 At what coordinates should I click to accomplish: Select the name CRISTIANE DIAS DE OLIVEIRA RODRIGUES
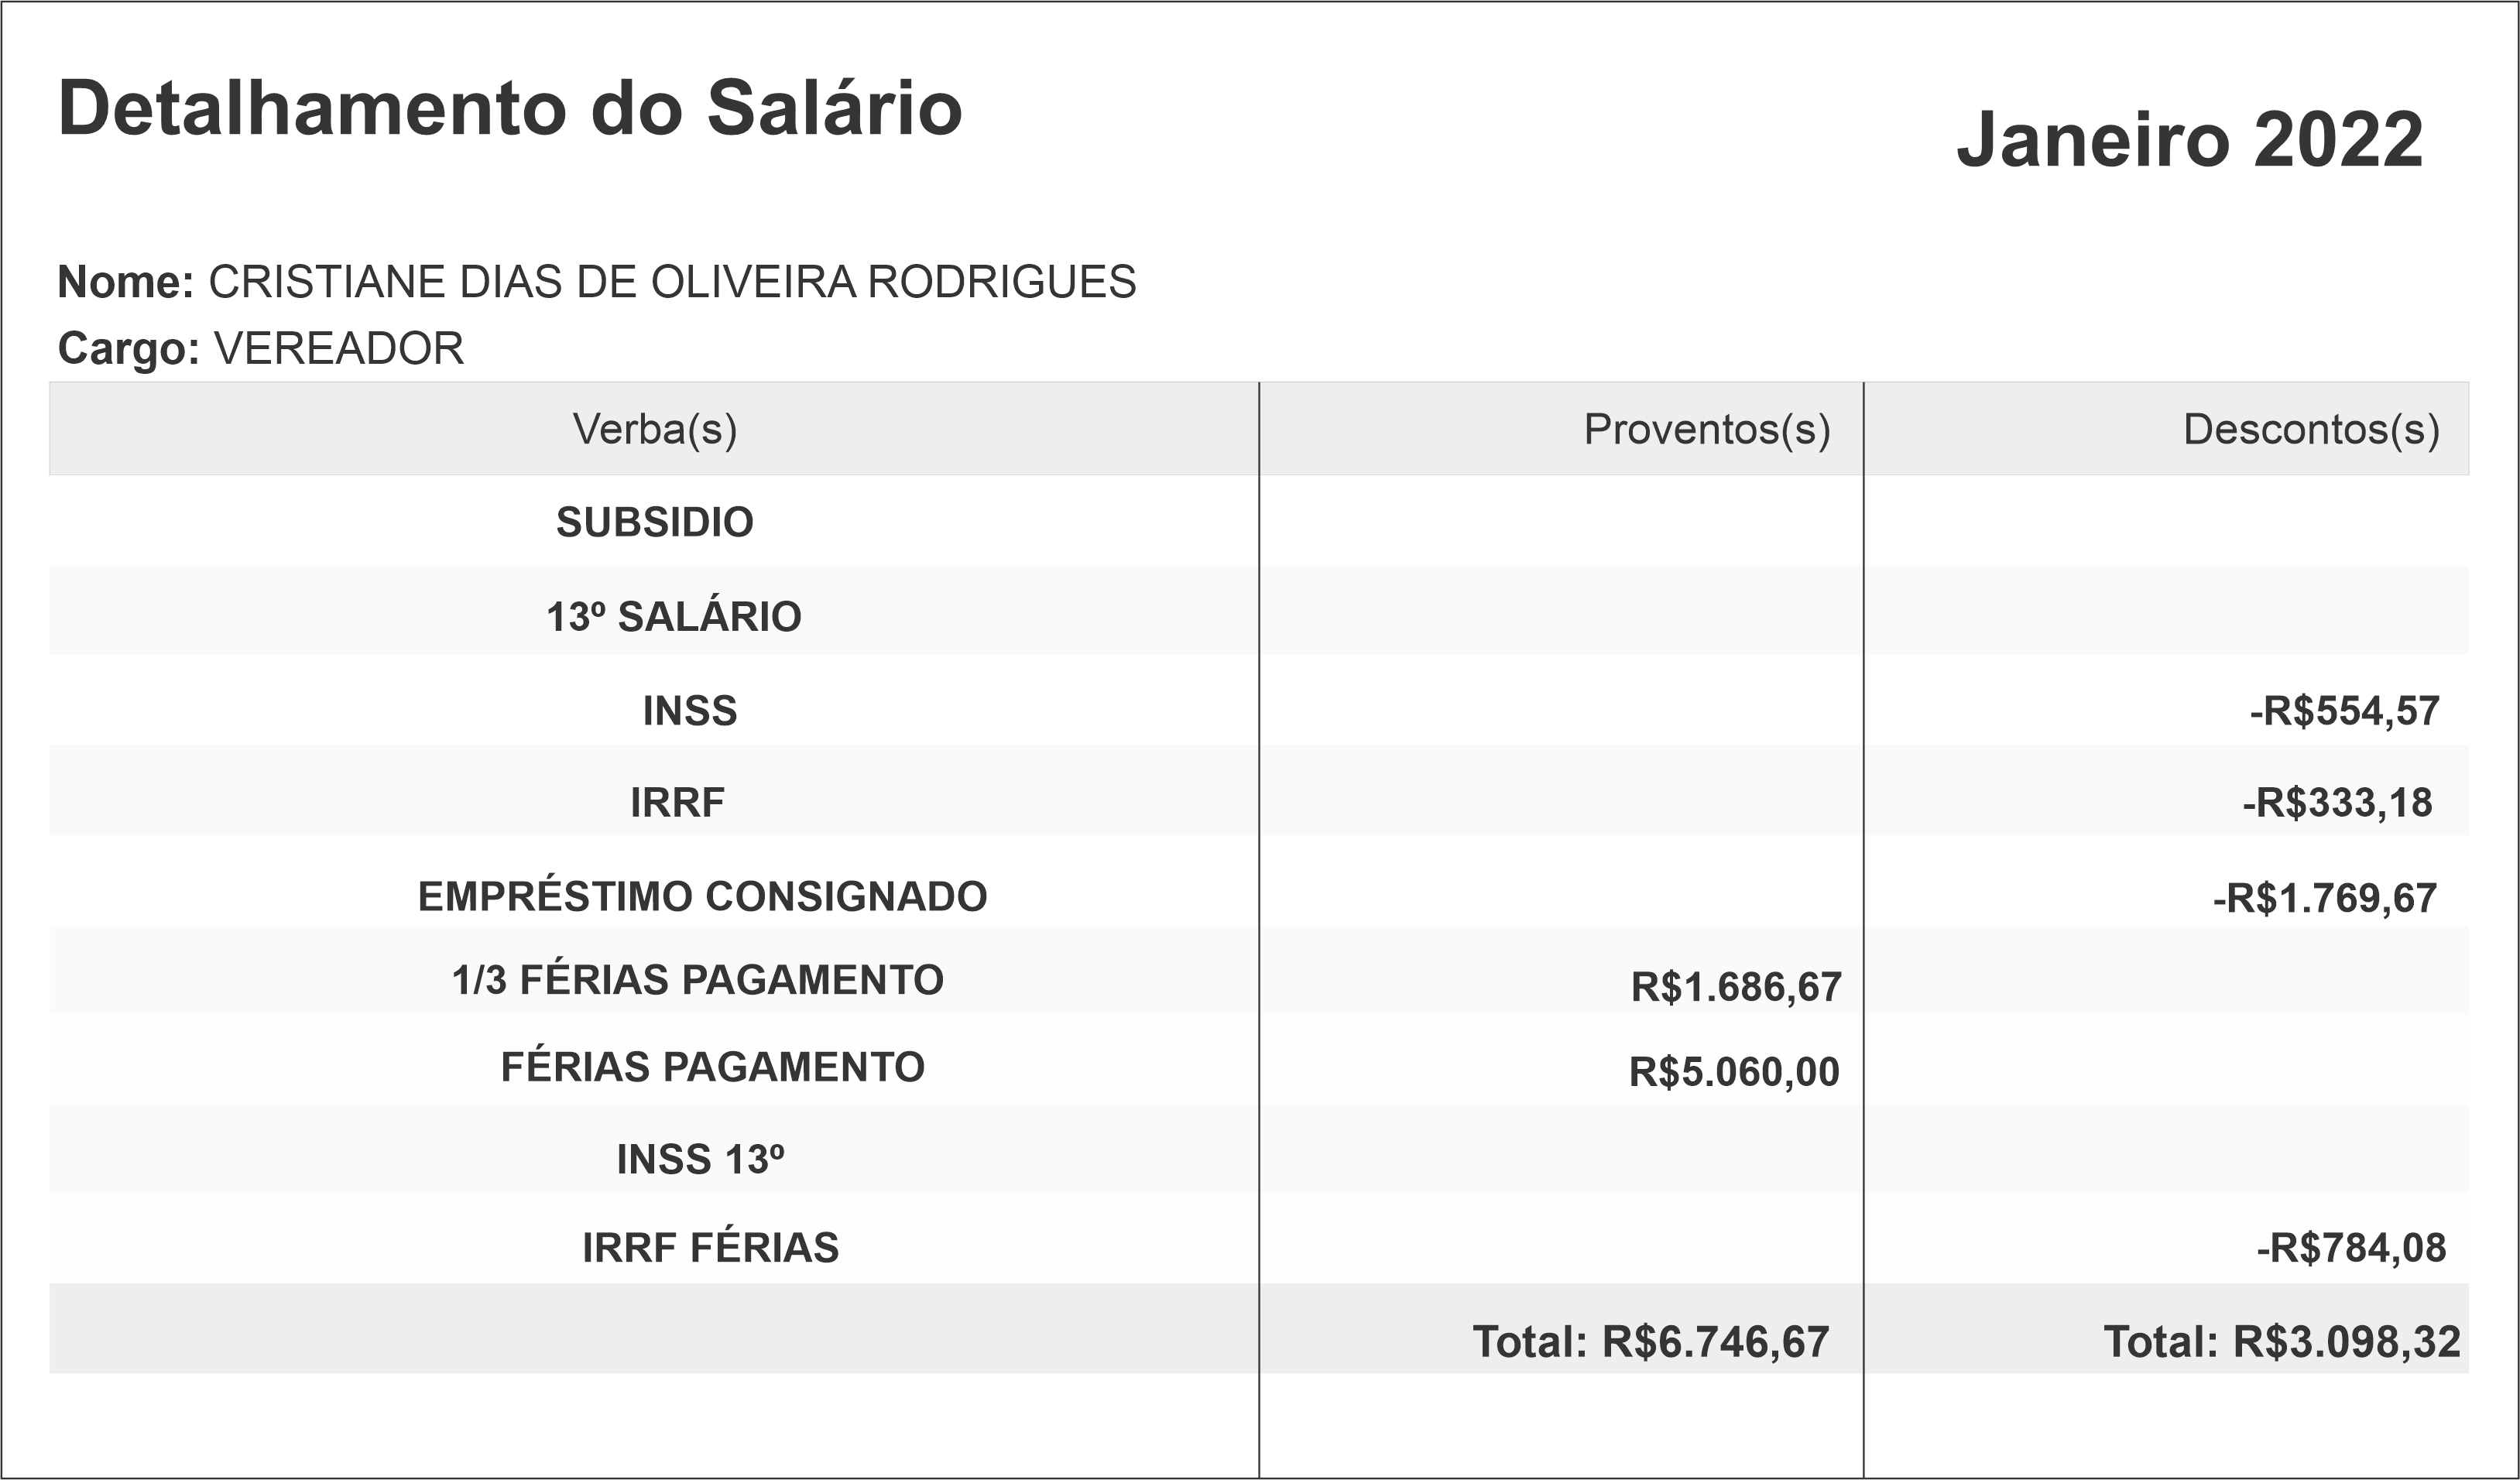pyautogui.click(x=671, y=282)
